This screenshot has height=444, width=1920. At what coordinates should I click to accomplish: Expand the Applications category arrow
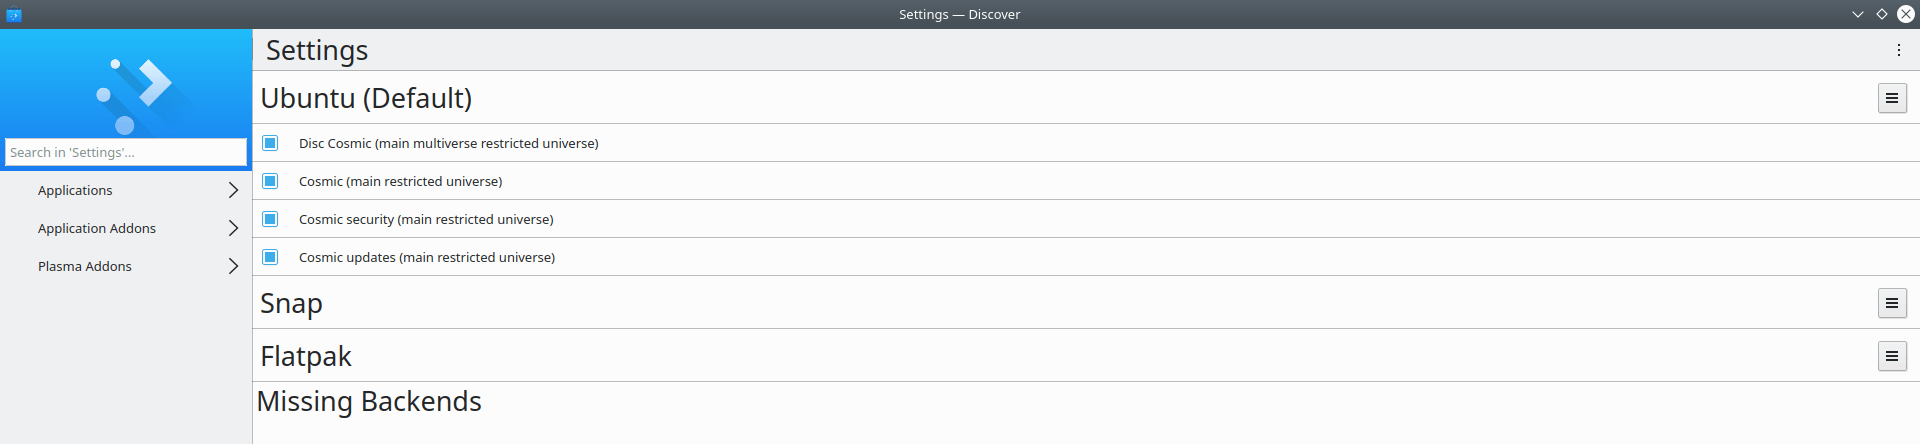point(233,190)
